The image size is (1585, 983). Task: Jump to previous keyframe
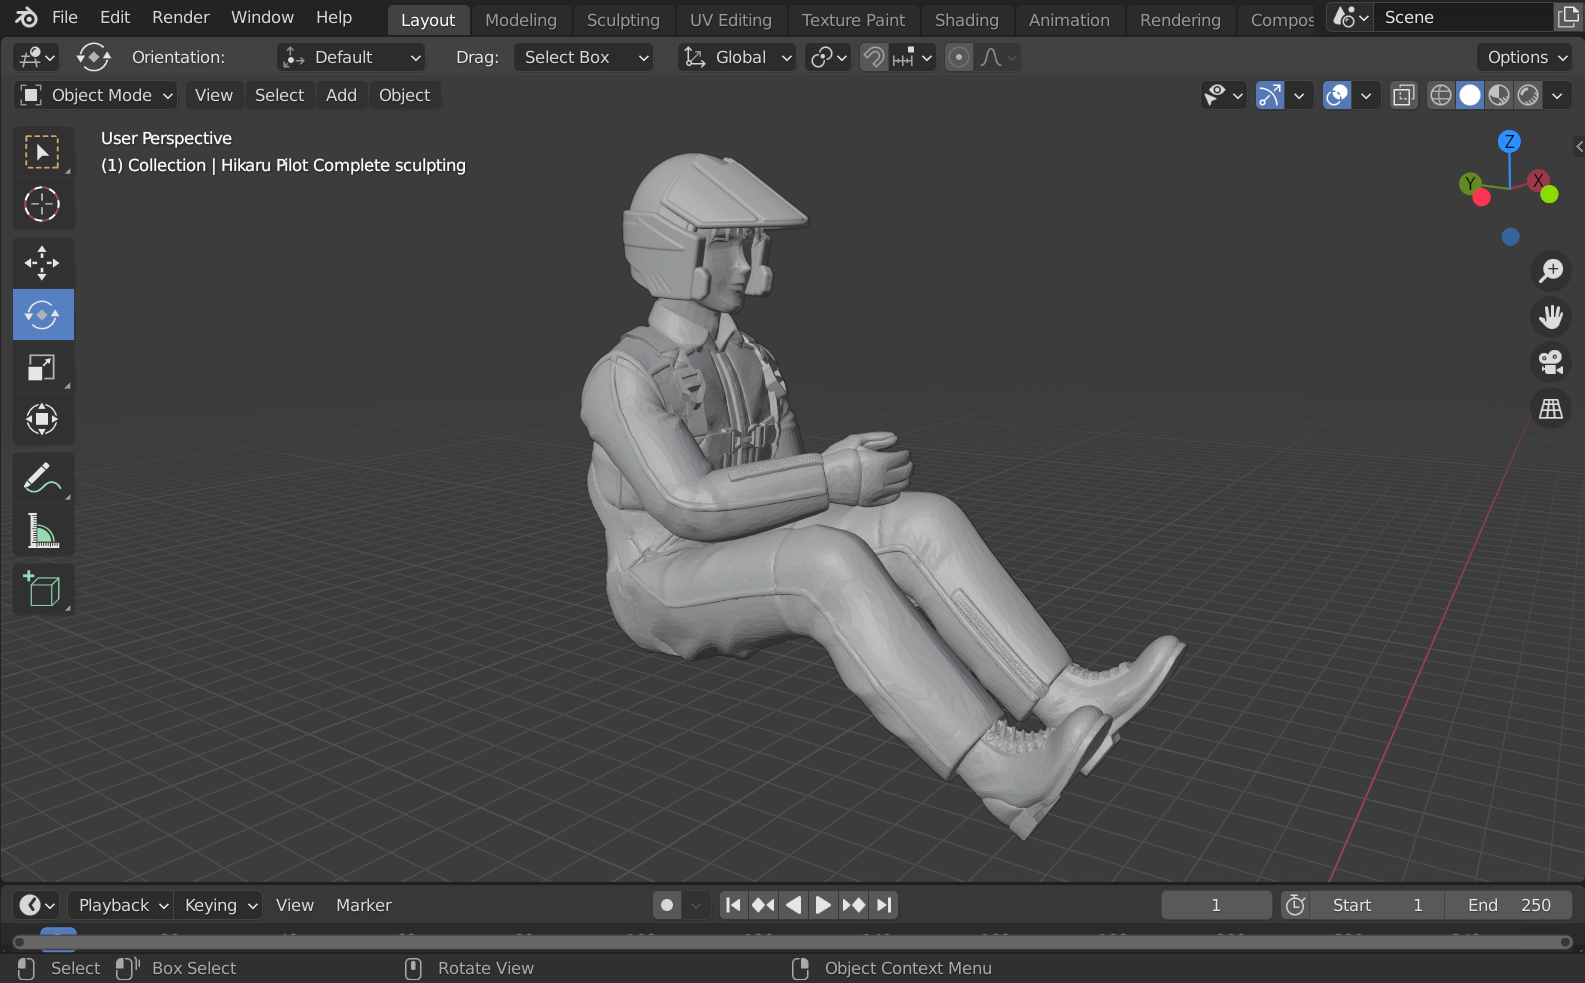point(763,905)
